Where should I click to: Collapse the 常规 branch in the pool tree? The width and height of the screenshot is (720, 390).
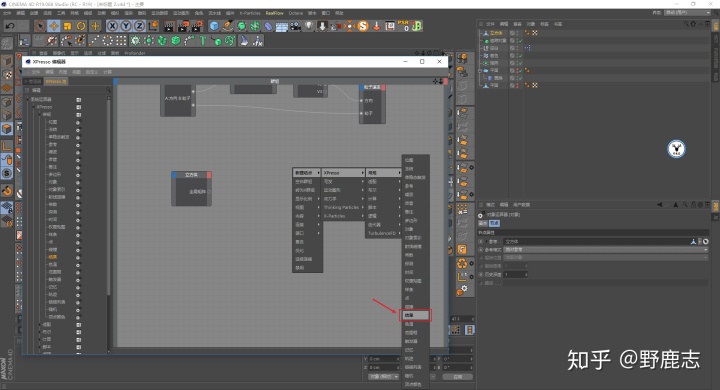click(x=40, y=114)
